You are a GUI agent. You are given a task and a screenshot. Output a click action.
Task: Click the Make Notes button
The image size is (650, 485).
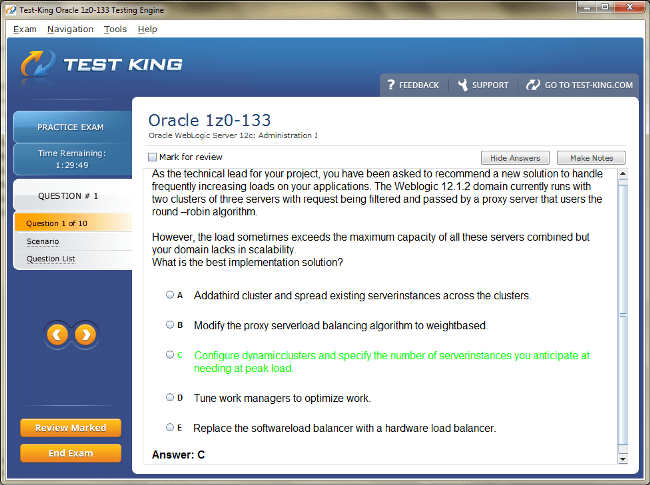click(592, 158)
